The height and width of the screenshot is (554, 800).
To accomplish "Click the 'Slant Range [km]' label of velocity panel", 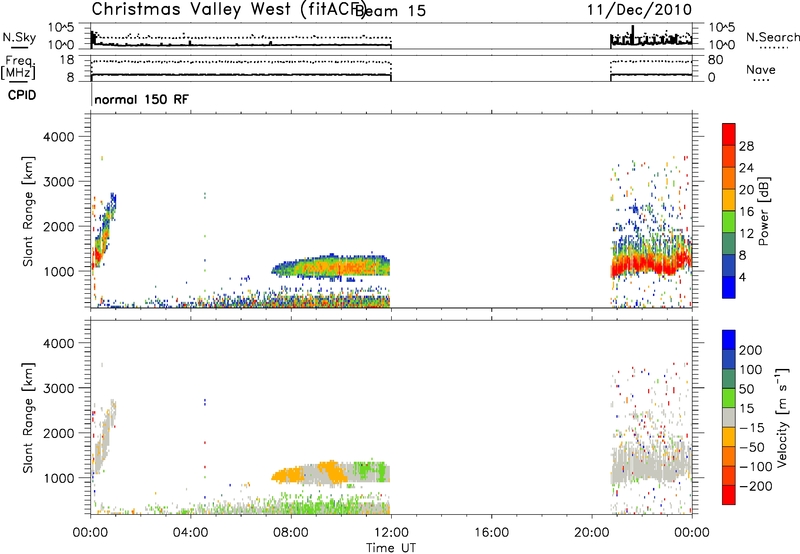I will tap(29, 417).
